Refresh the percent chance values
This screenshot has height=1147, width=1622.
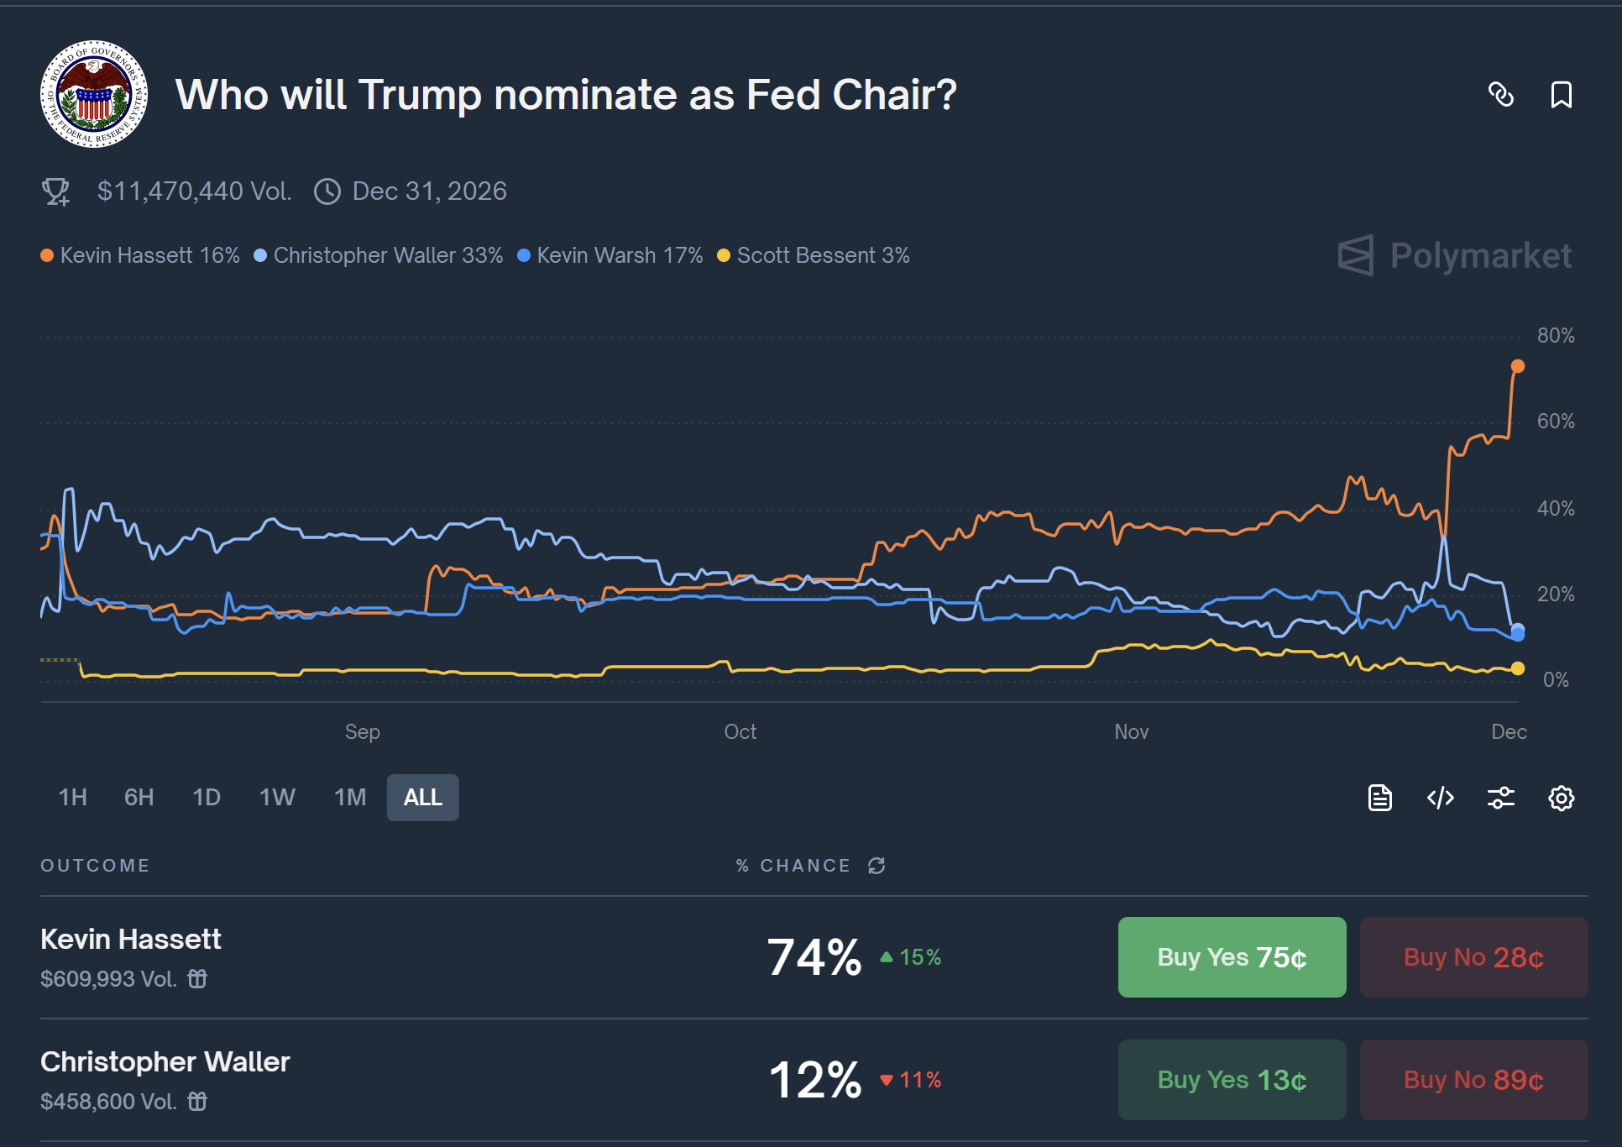pyautogui.click(x=876, y=866)
